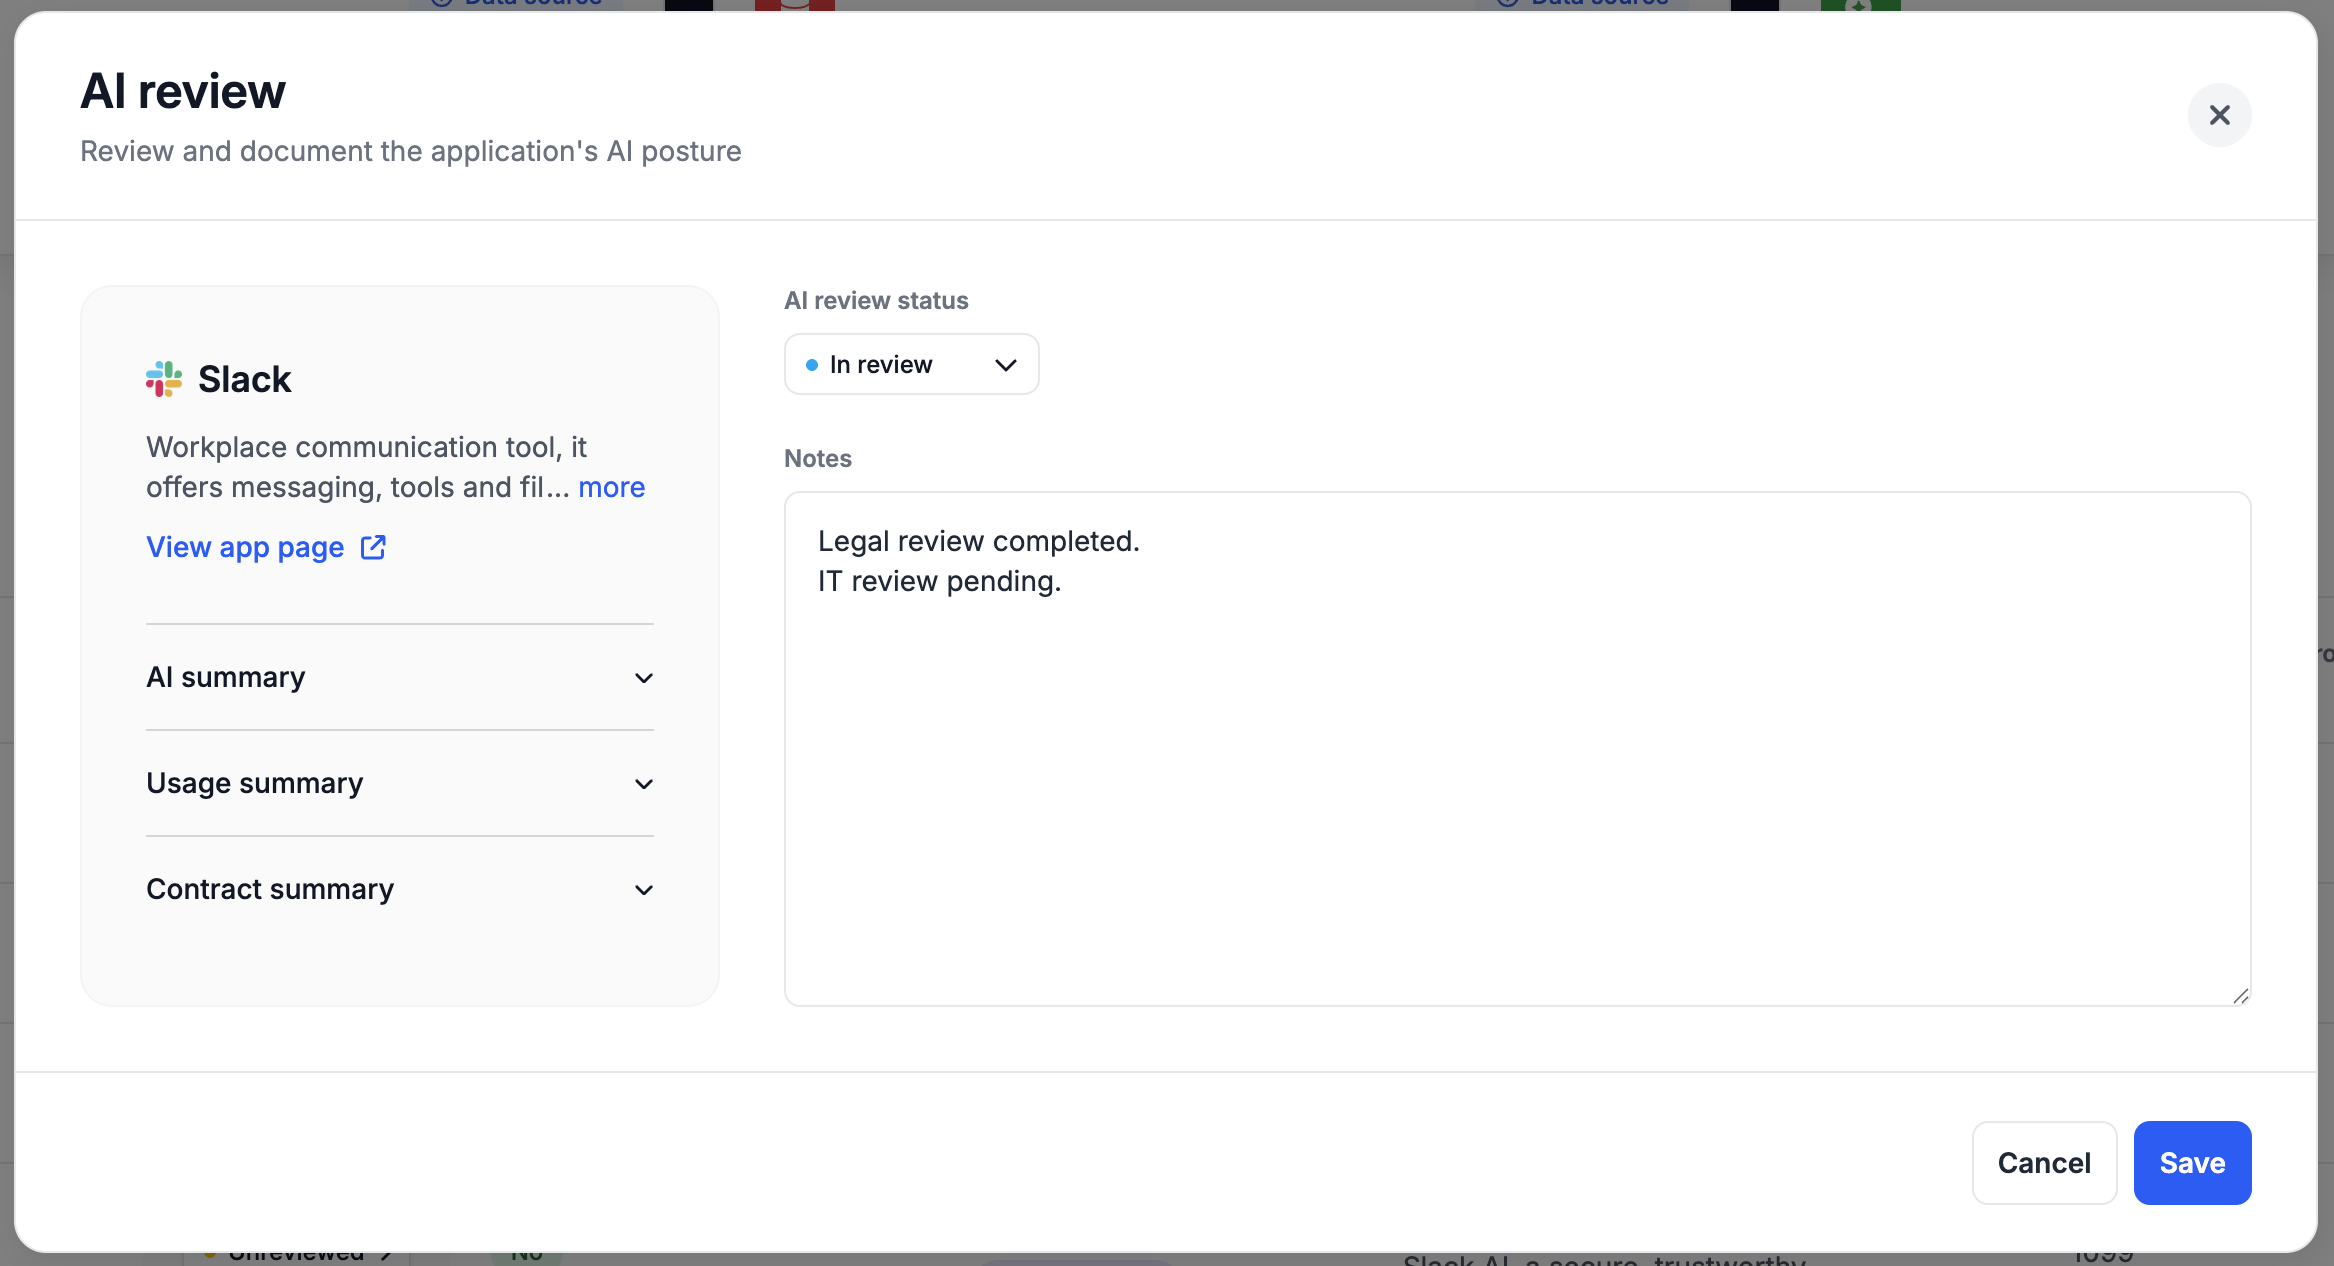
Task: Click the more link in the app description
Action: click(611, 487)
